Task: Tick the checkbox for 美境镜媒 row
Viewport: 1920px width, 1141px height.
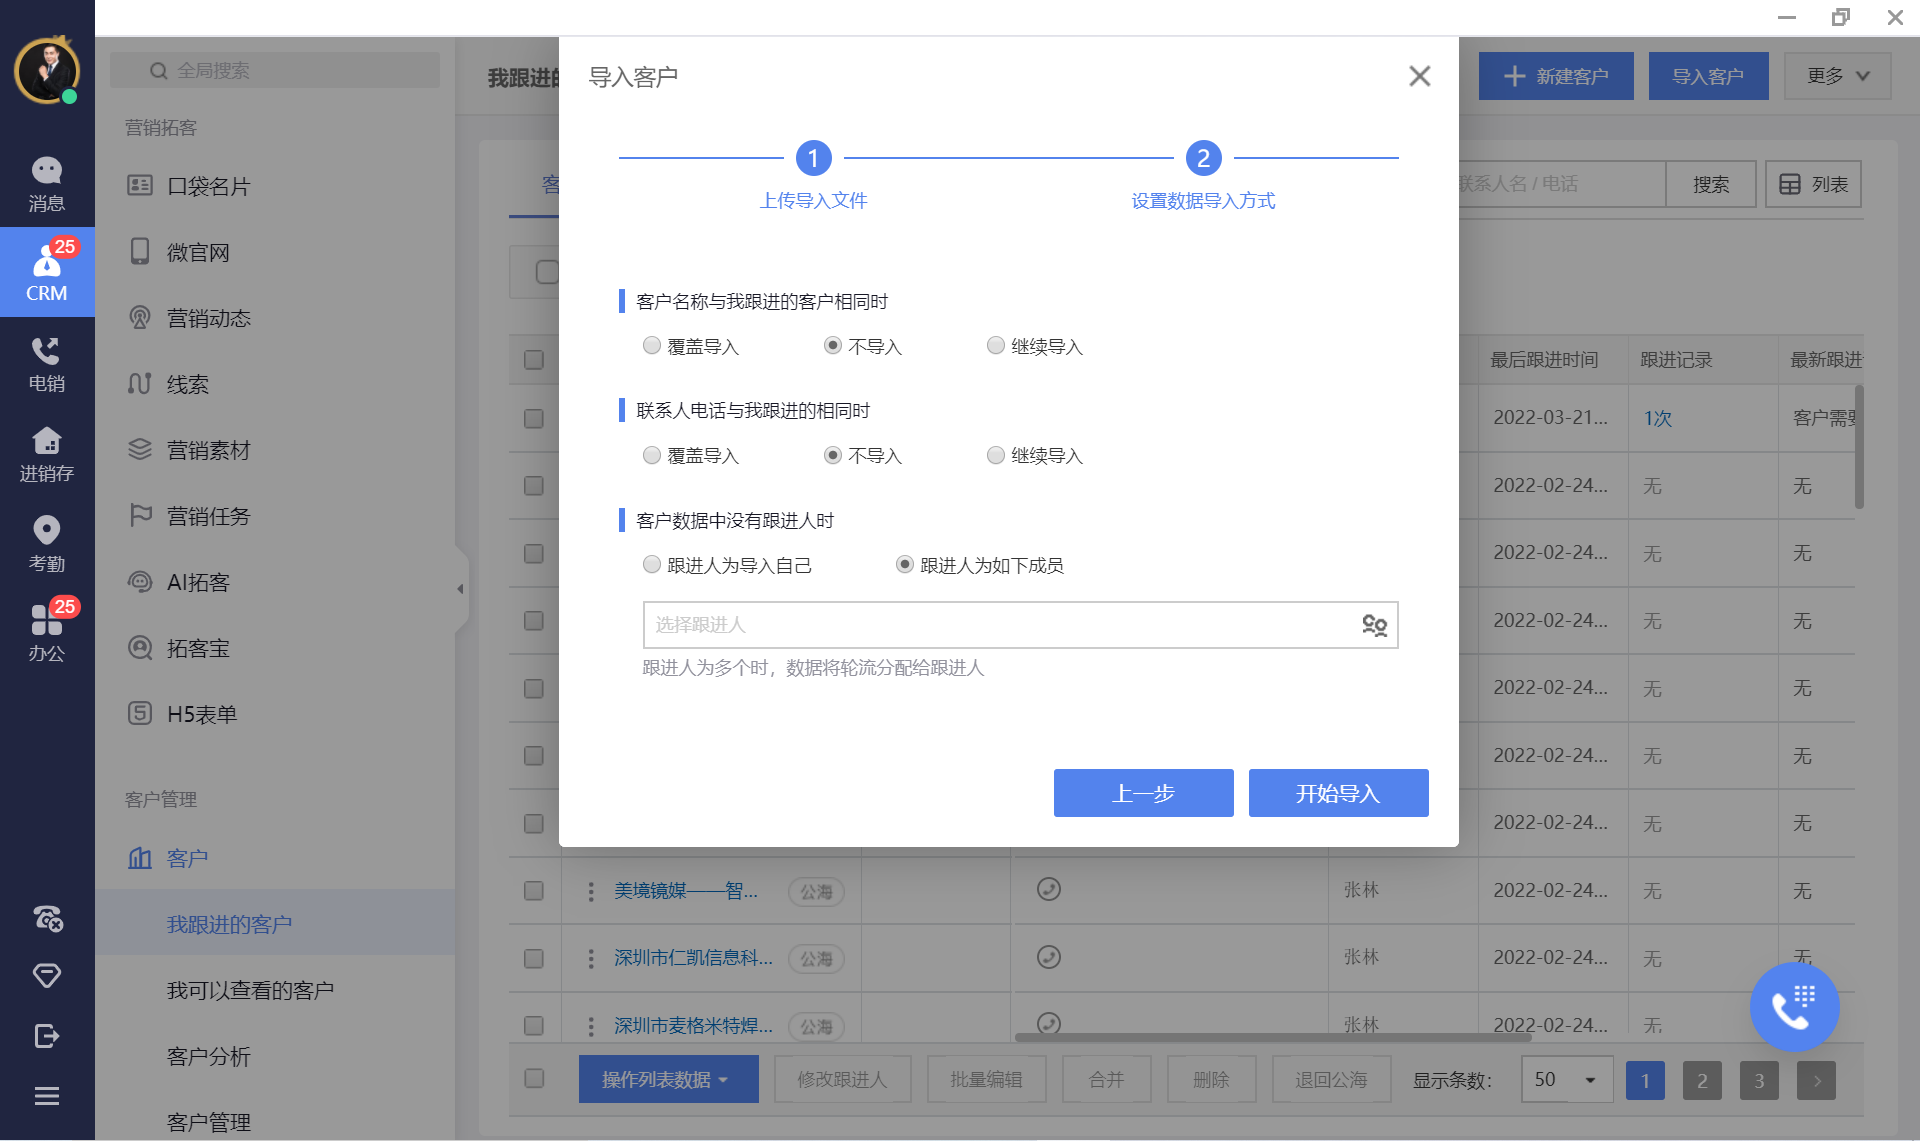Action: coord(534,890)
